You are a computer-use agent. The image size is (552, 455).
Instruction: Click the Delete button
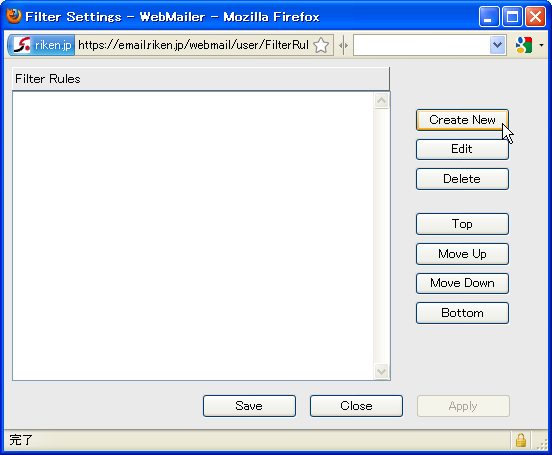[462, 179]
